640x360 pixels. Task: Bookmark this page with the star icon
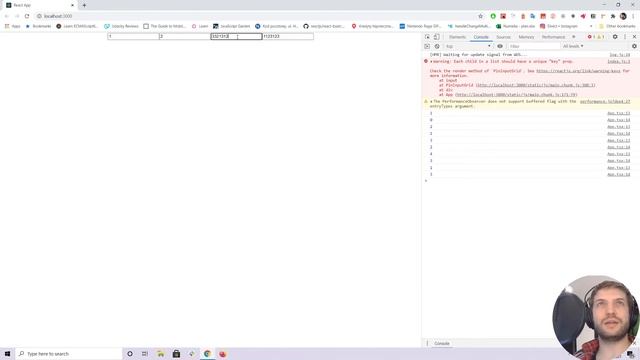480,16
